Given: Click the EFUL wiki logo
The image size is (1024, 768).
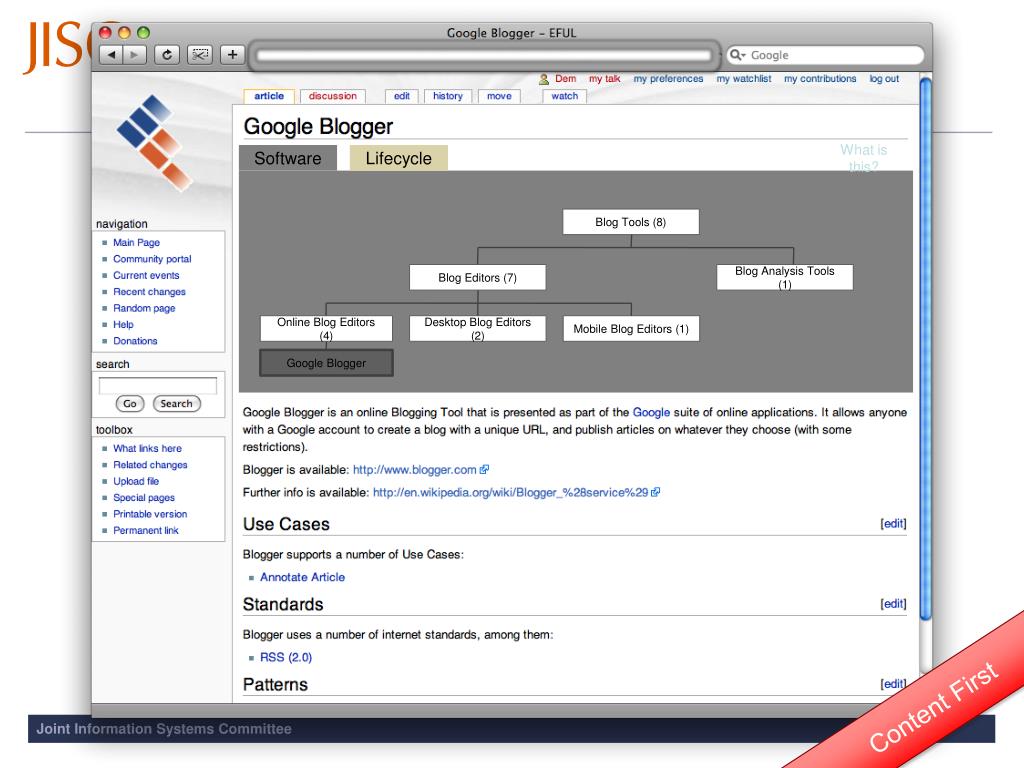Looking at the screenshot, I should tap(155, 142).
